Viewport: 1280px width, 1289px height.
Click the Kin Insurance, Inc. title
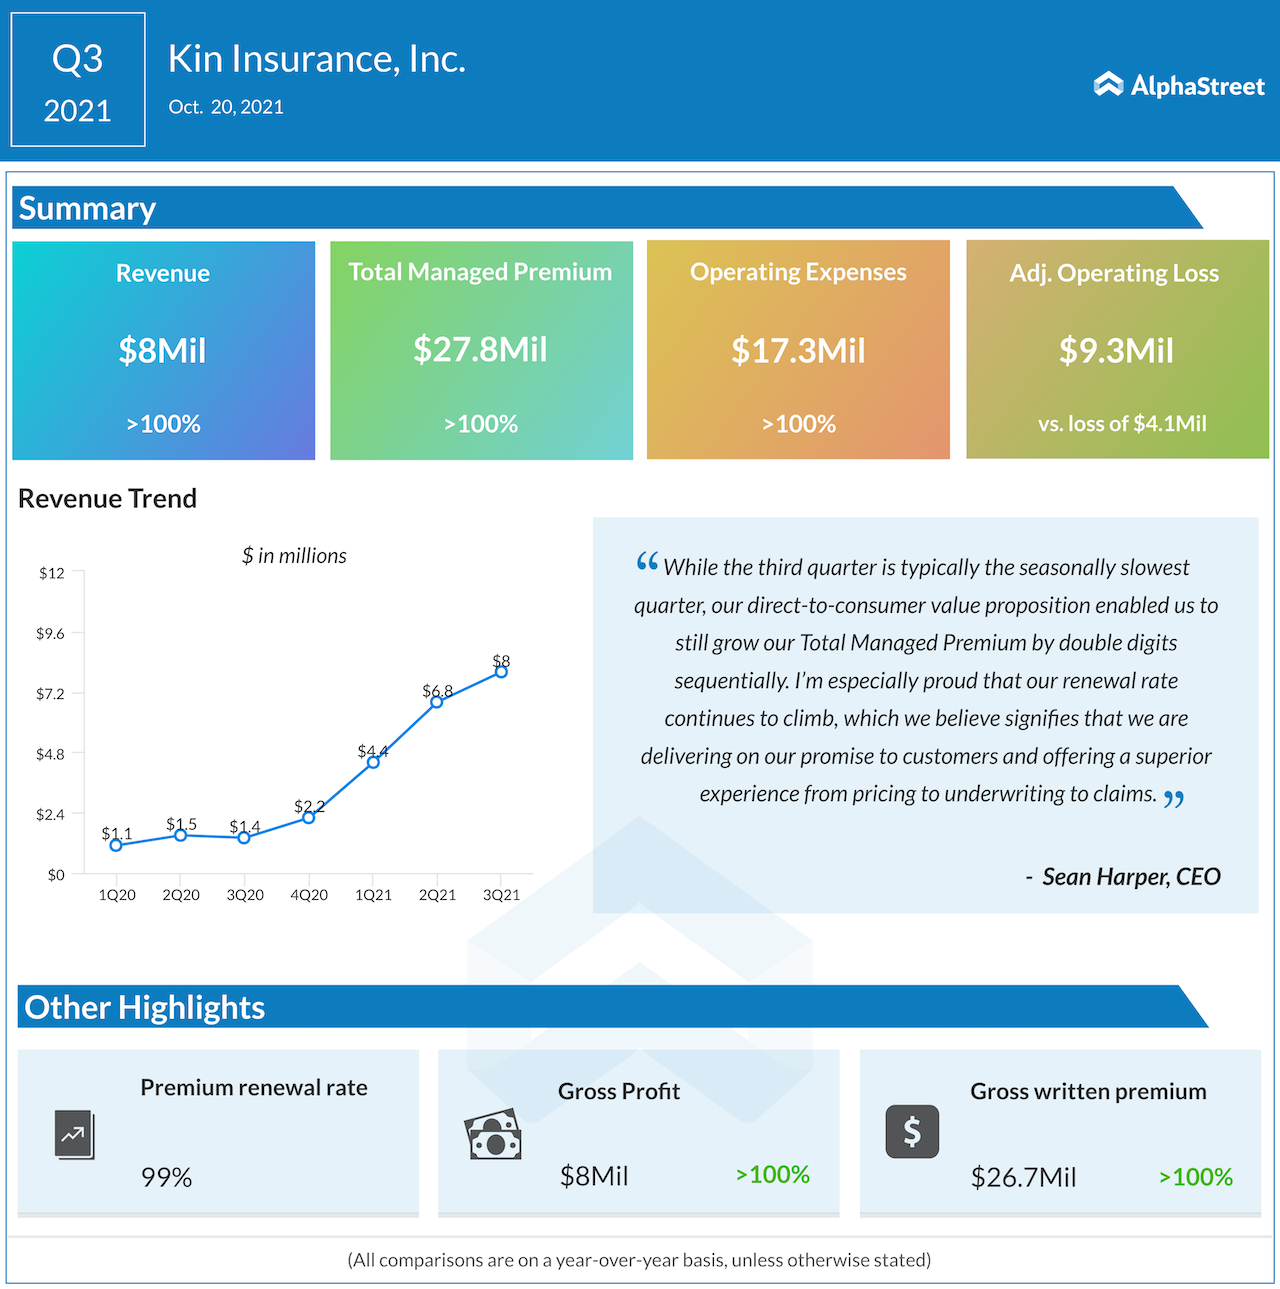pyautogui.click(x=317, y=59)
